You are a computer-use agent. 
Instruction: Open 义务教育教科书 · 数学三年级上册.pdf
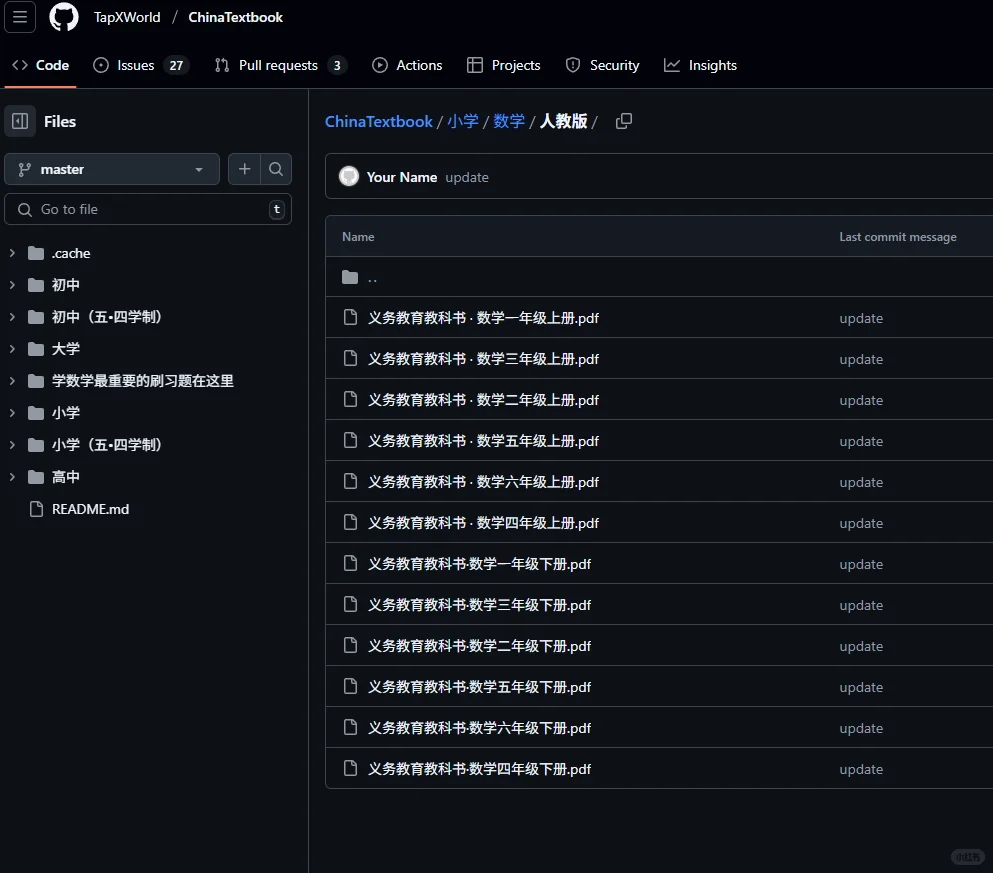(x=483, y=359)
